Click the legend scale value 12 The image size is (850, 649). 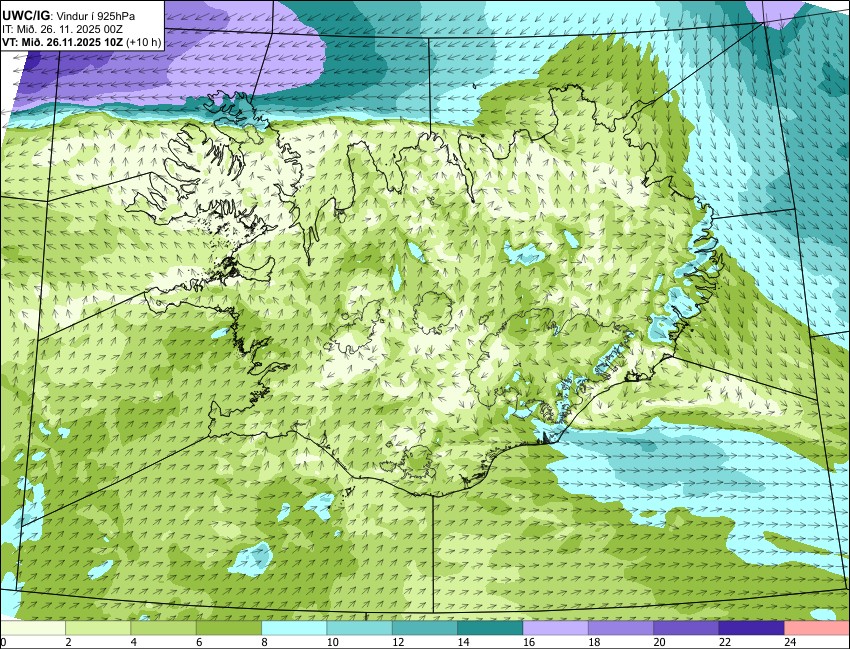click(398, 642)
